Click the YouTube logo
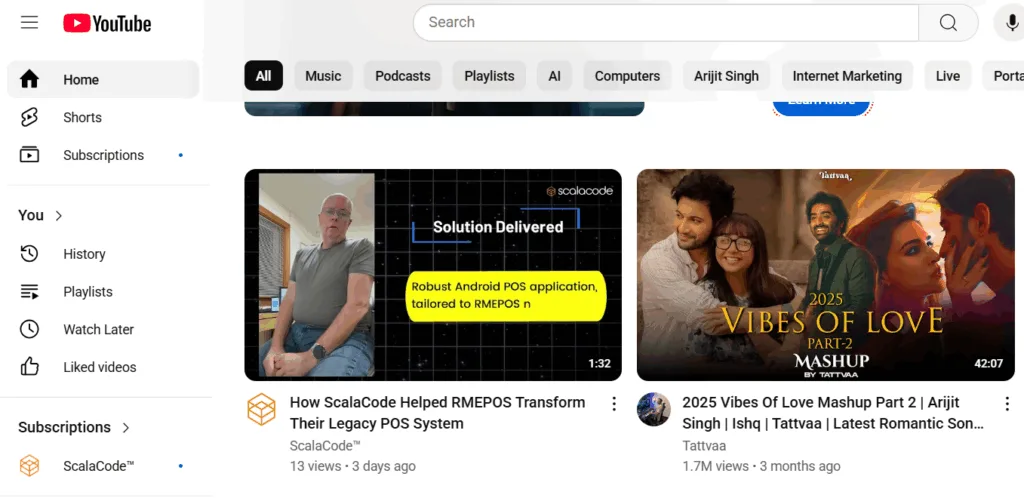The image size is (1024, 498). click(107, 23)
